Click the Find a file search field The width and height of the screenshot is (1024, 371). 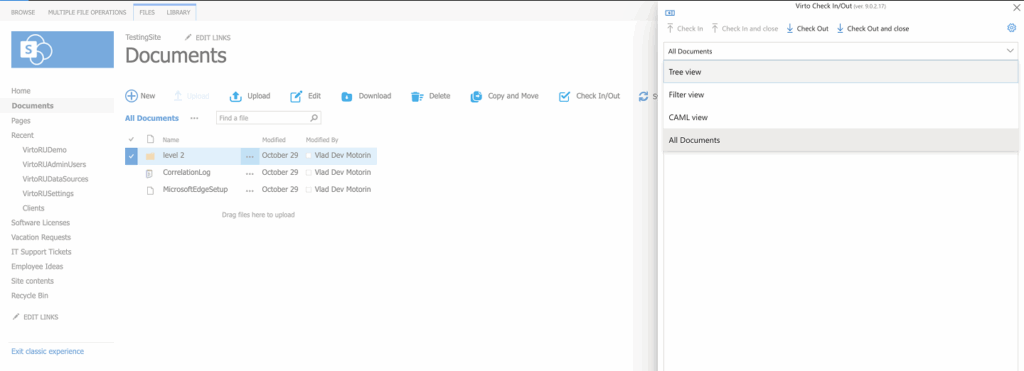pos(262,118)
